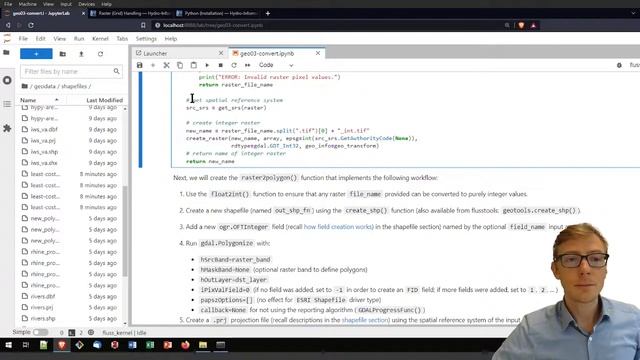Viewport: 640px width, 360px height.
Task: Click fluss_kernel Idle status text
Action: [x=124, y=333]
